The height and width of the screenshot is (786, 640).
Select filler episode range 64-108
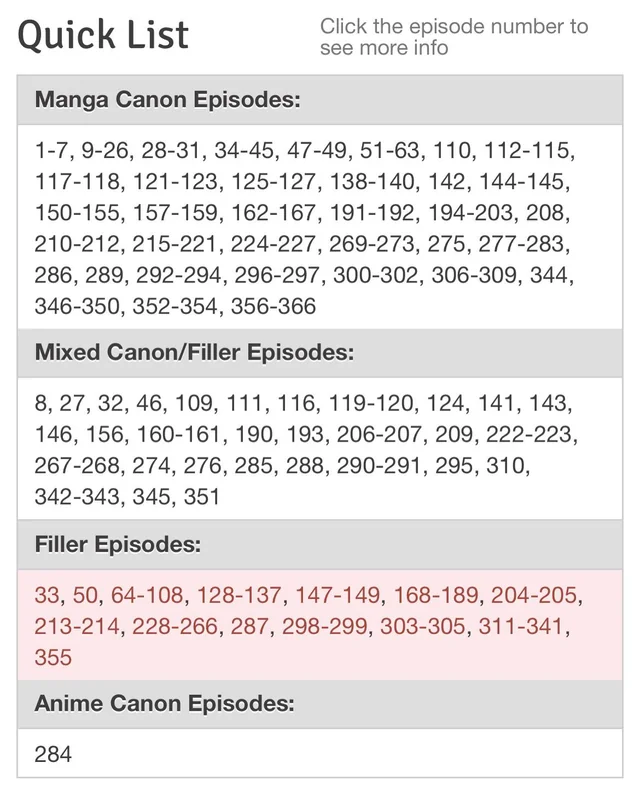(x=147, y=596)
